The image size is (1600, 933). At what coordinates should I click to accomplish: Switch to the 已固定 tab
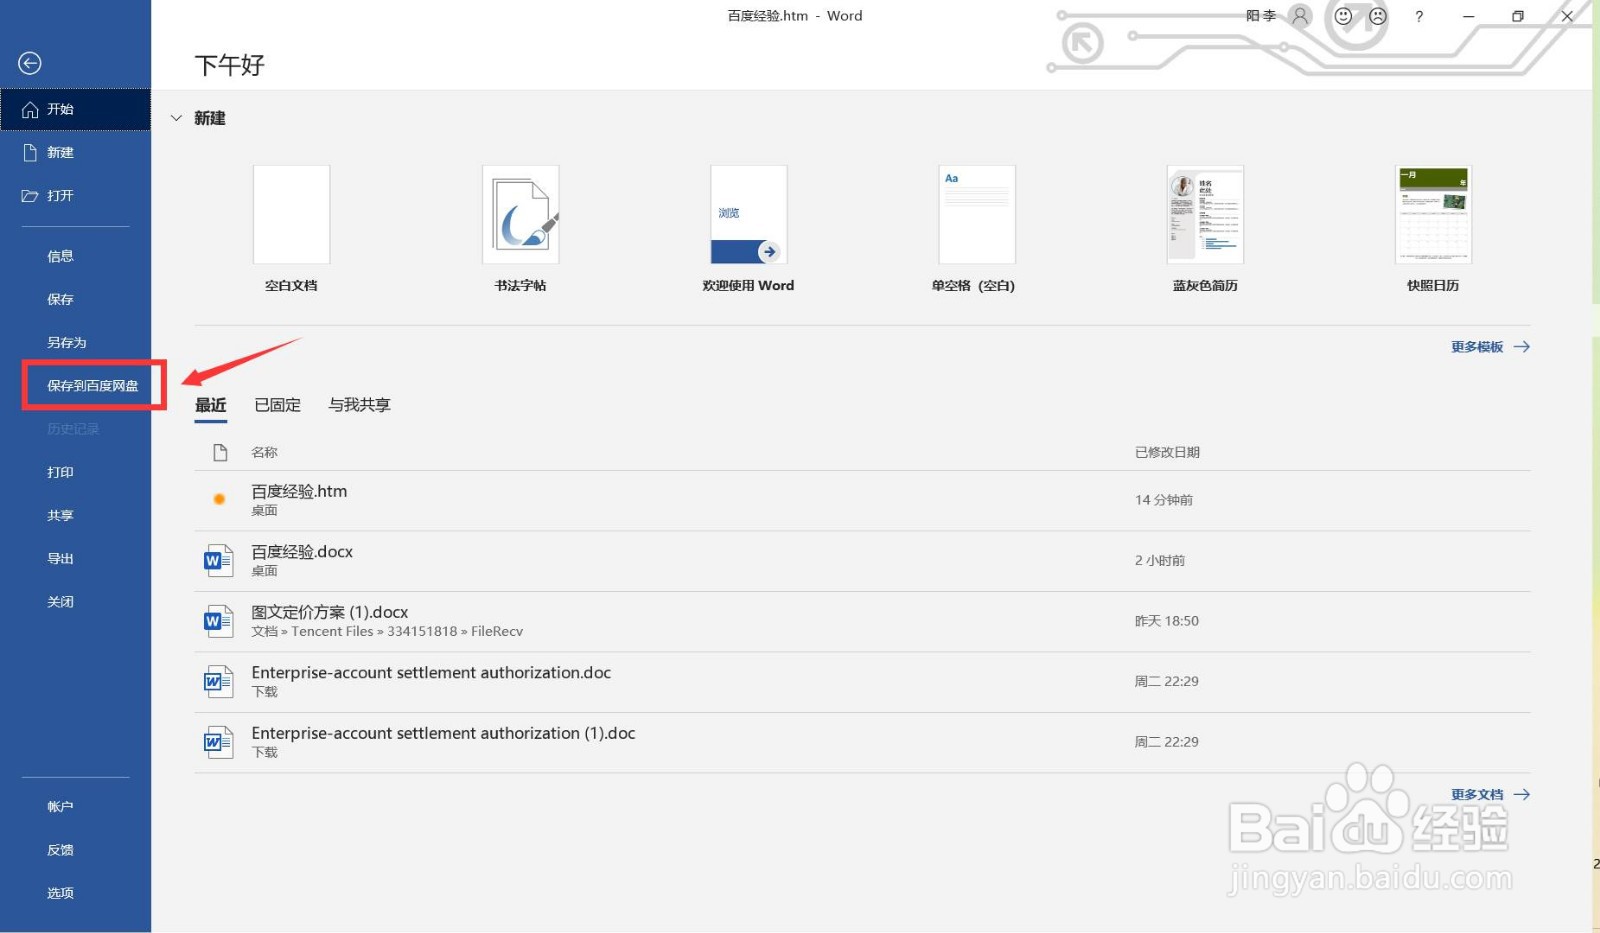pyautogui.click(x=277, y=405)
